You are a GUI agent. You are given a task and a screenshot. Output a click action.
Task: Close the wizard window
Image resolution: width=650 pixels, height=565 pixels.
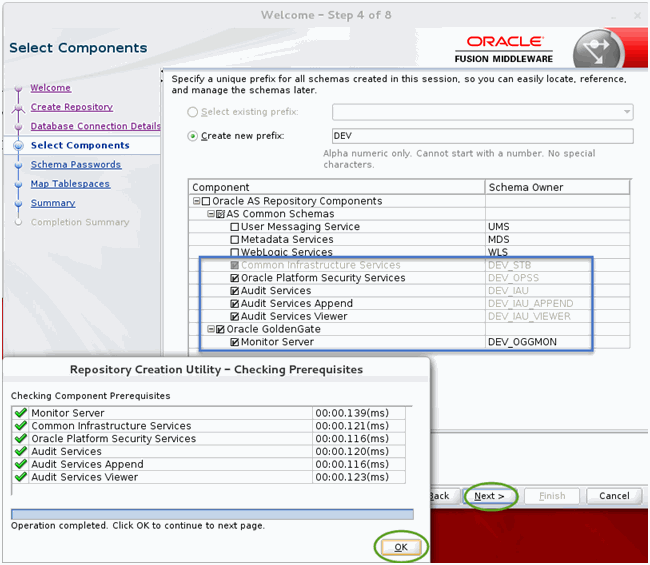point(638,16)
